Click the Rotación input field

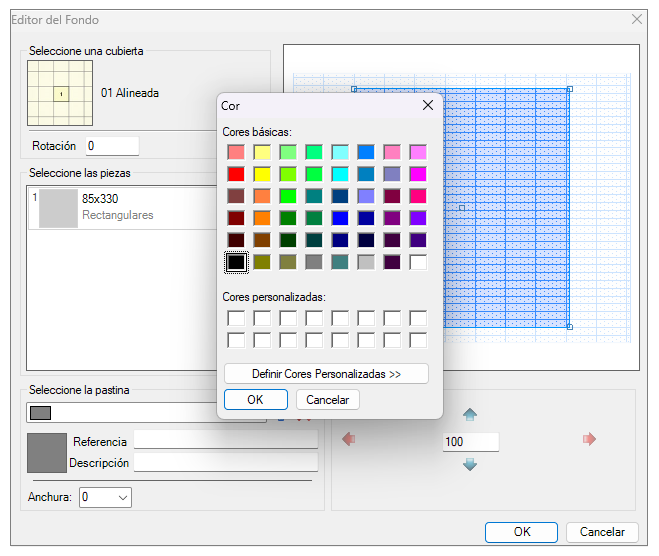coord(112,146)
